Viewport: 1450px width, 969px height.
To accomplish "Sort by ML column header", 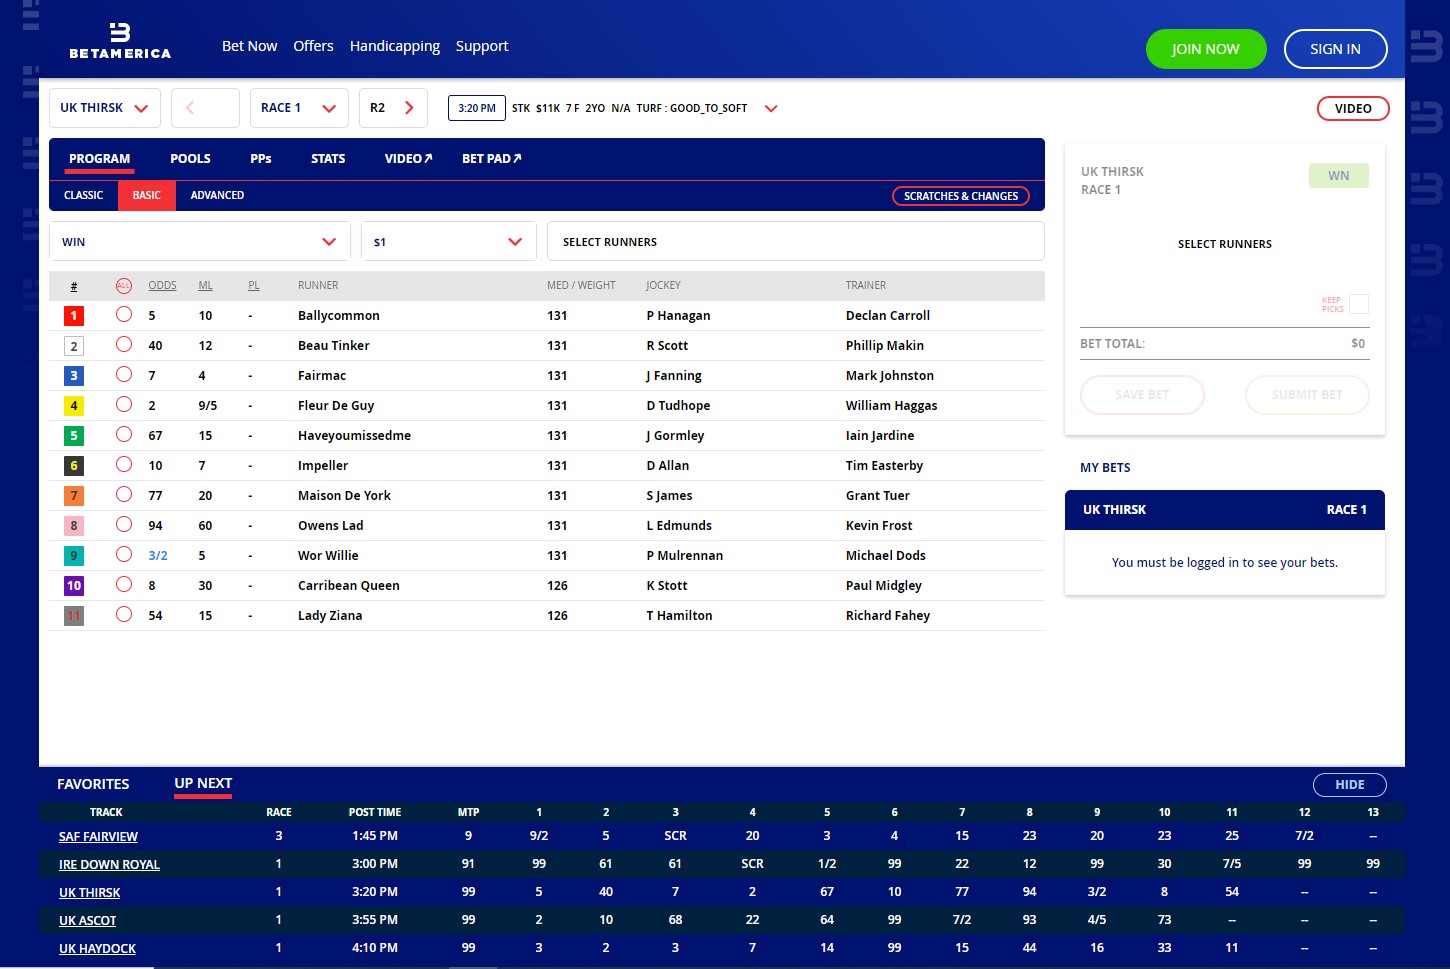I will coord(205,285).
